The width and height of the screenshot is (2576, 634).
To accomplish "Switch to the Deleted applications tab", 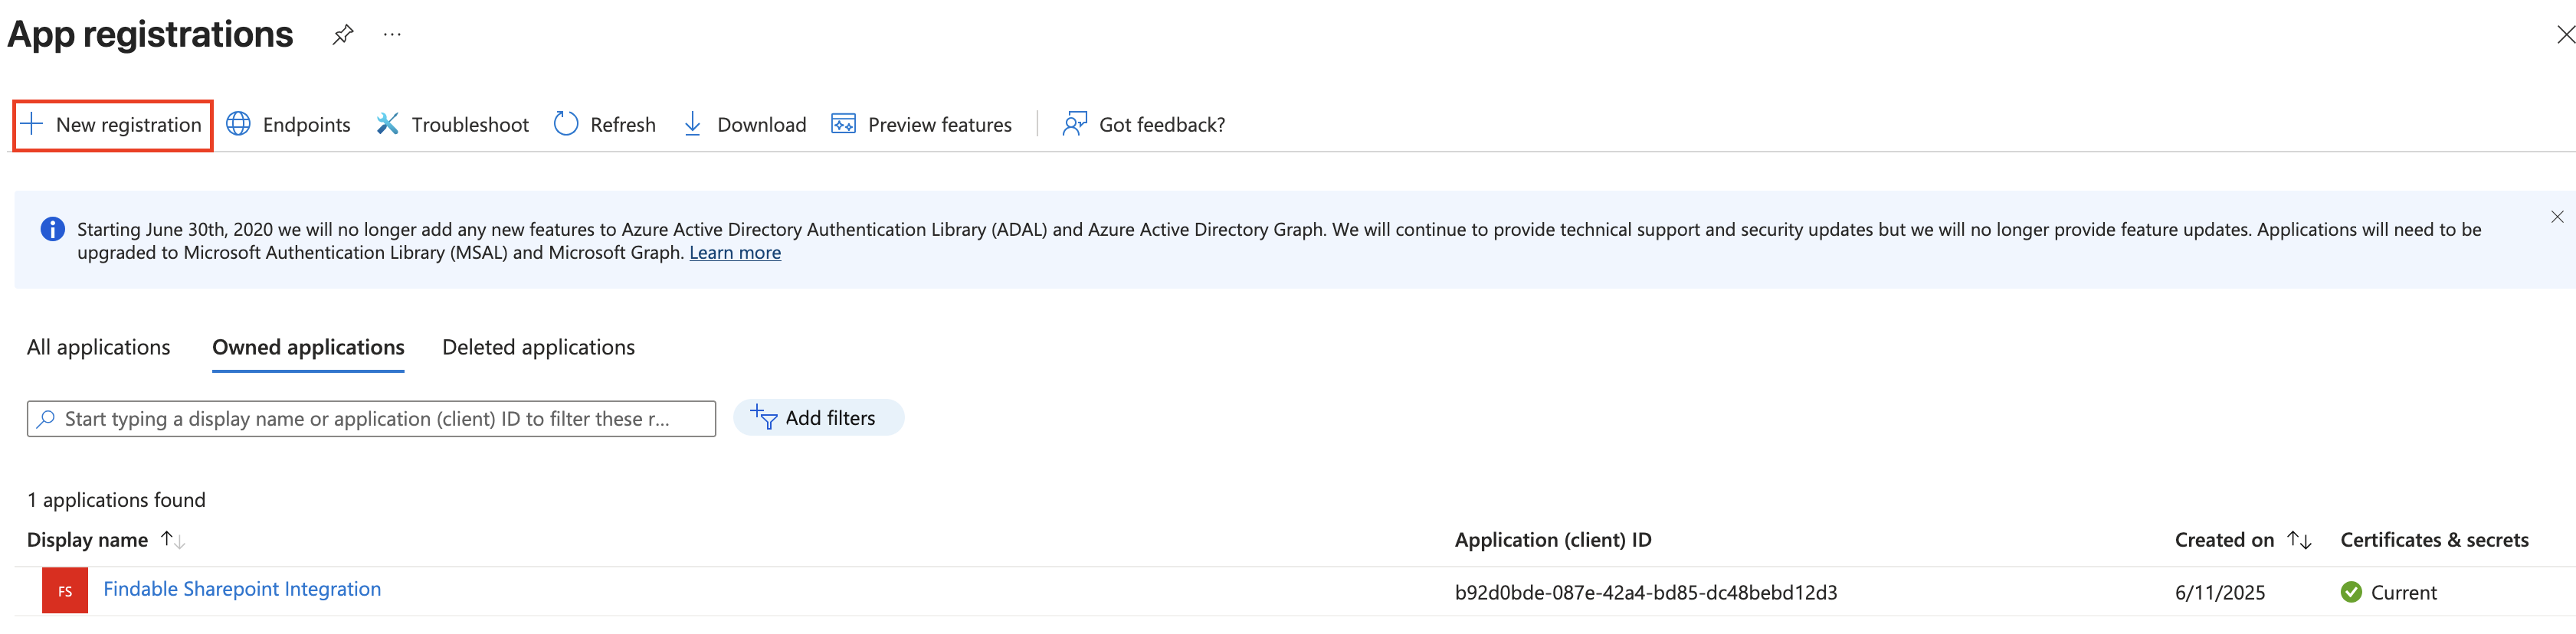I will tap(538, 347).
